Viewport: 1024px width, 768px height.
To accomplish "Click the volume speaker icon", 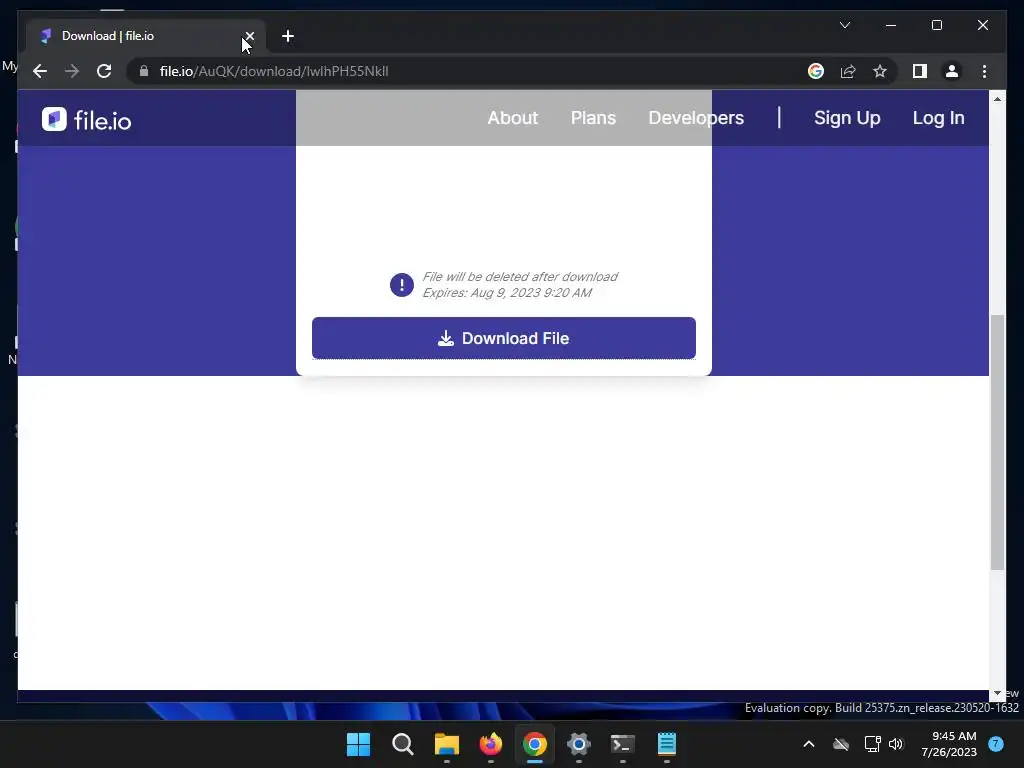I will tap(895, 744).
